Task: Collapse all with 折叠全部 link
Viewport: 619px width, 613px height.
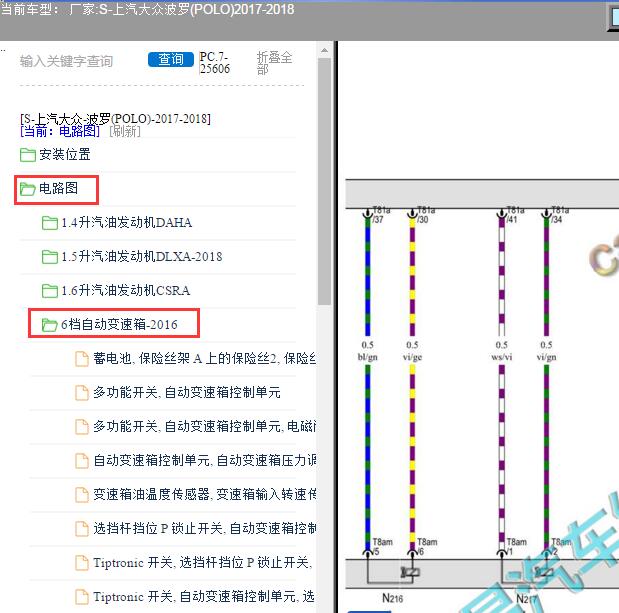Action: pyautogui.click(x=274, y=63)
